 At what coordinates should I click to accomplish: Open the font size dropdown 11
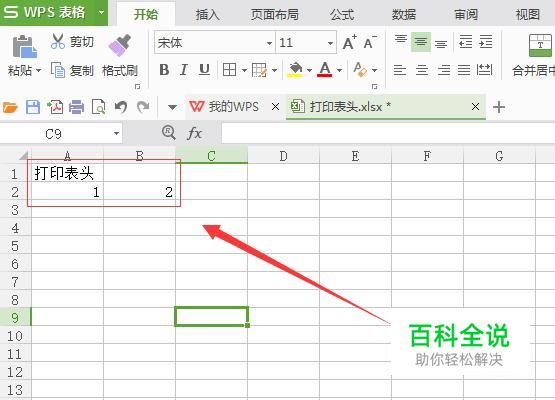(x=330, y=43)
